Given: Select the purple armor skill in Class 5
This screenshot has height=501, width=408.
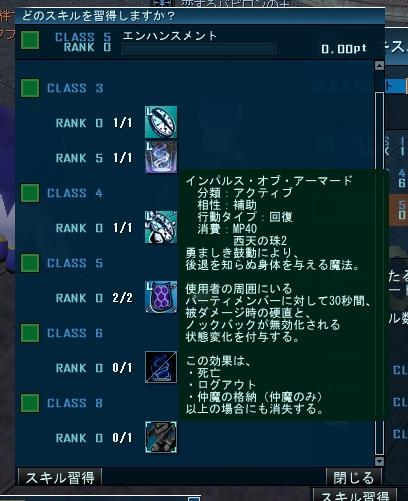Looking at the screenshot, I should (161, 297).
